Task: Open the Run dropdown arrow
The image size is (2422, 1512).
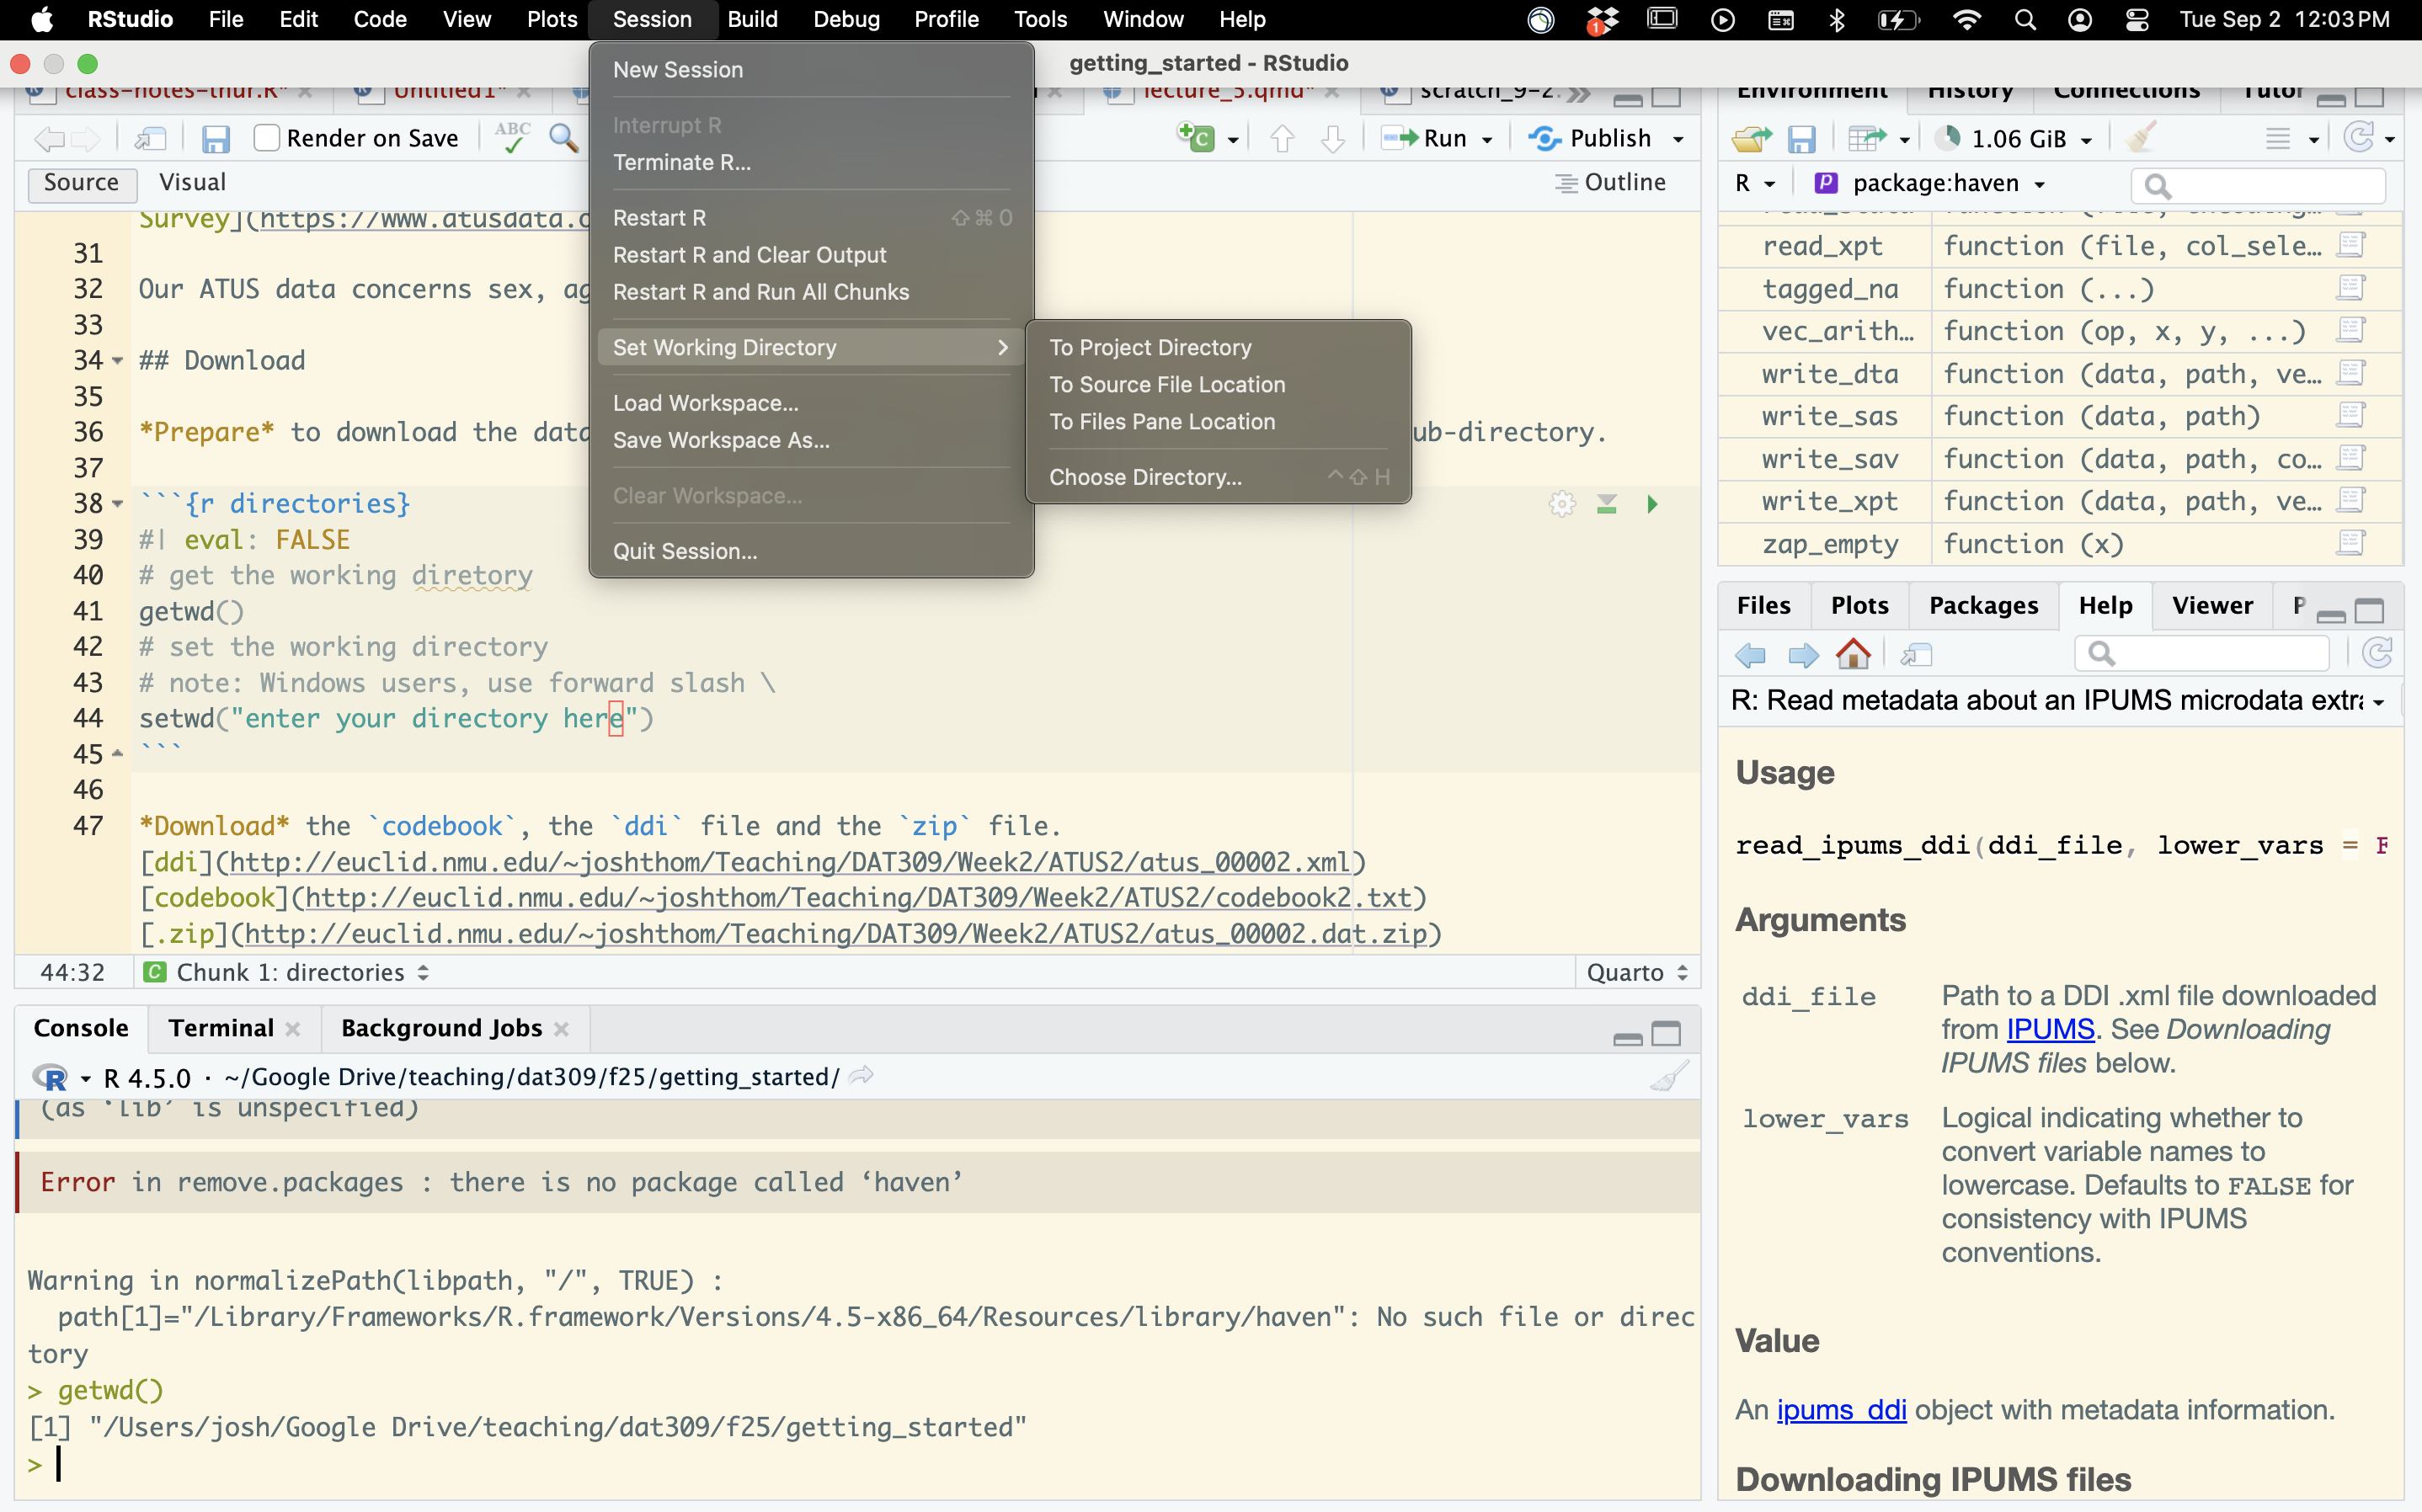Action: [x=1488, y=139]
